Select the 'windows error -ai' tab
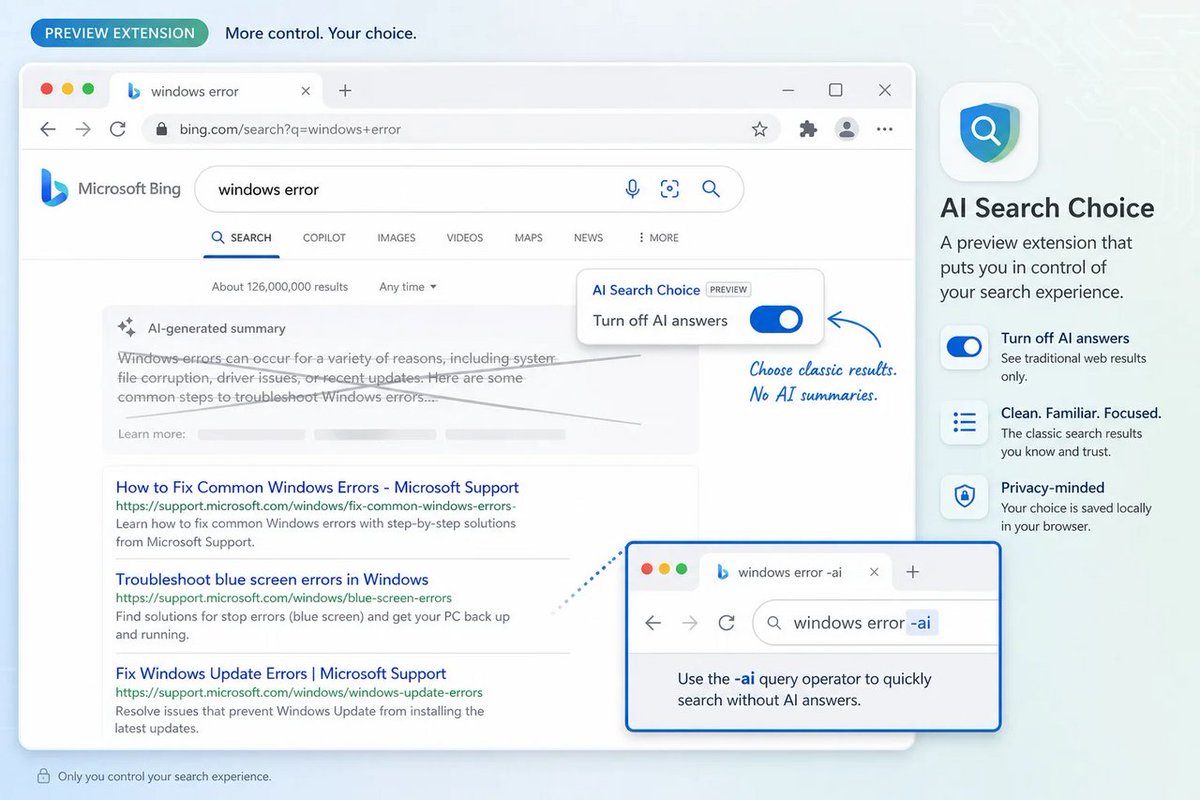This screenshot has height=800, width=1200. [x=795, y=572]
